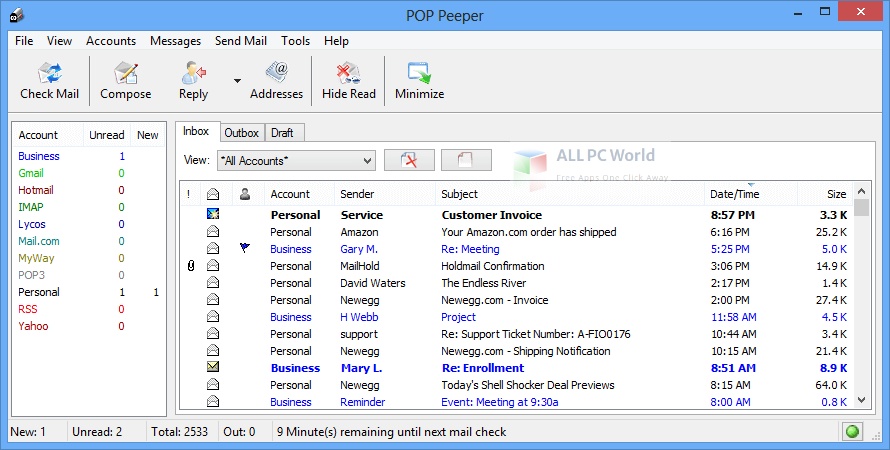The height and width of the screenshot is (450, 890).
Task: Select the Mail.com account
Action: pos(39,241)
